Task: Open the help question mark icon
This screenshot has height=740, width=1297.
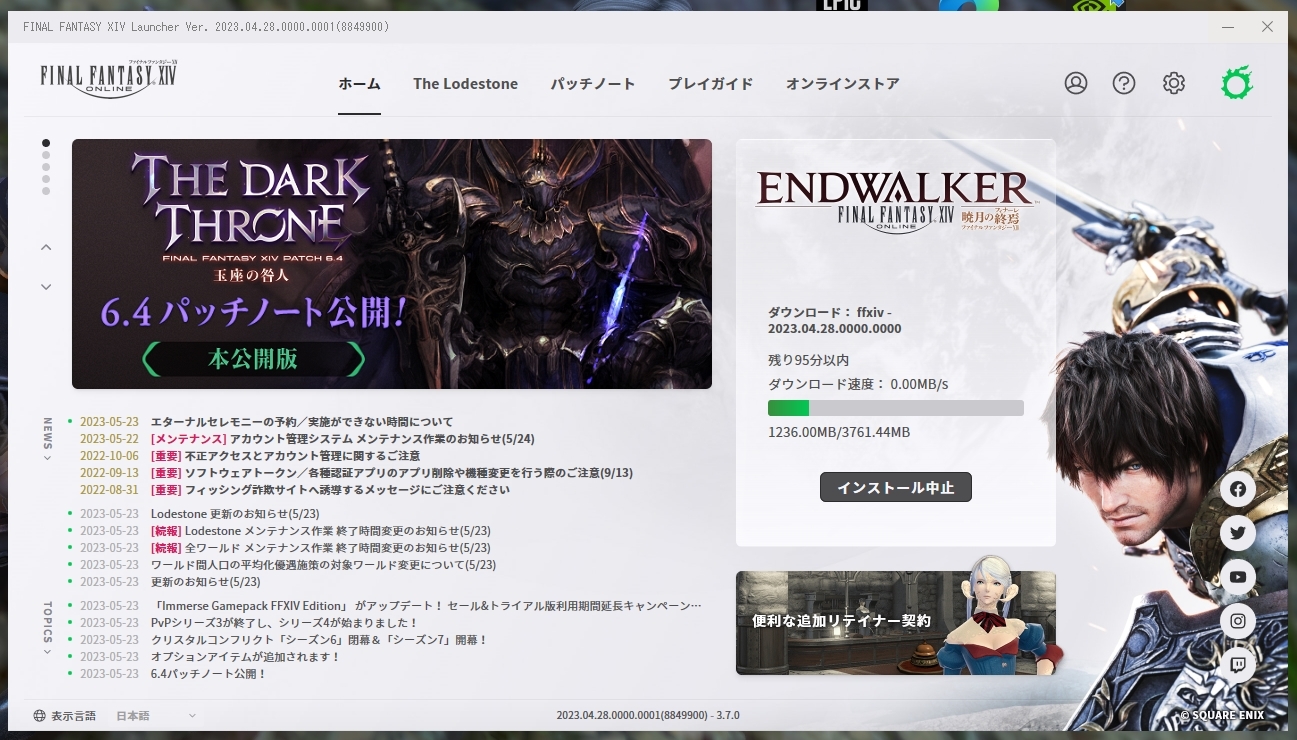Action: click(x=1124, y=83)
